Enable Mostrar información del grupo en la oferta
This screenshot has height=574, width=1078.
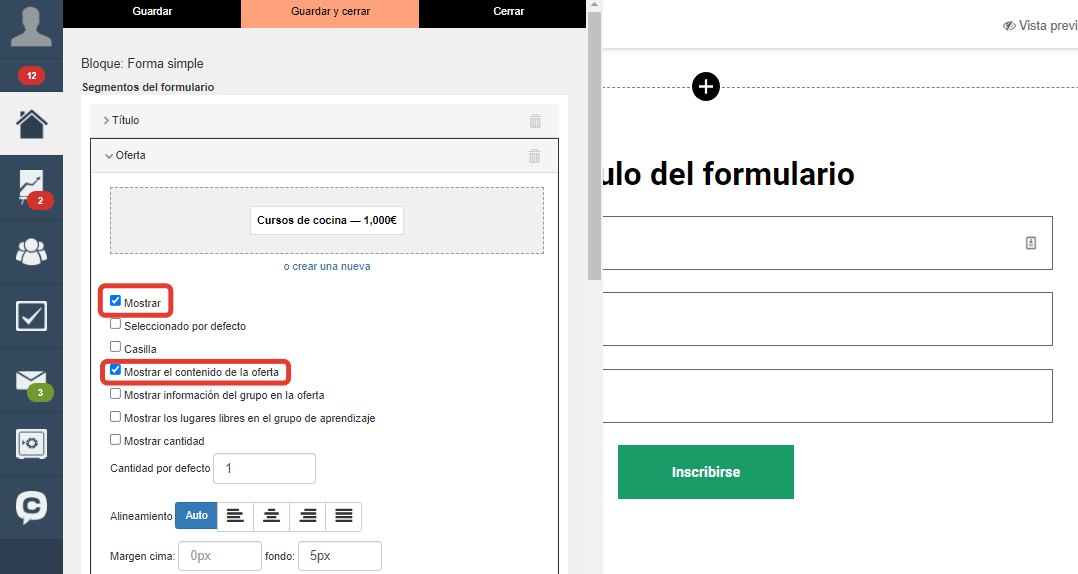116,394
